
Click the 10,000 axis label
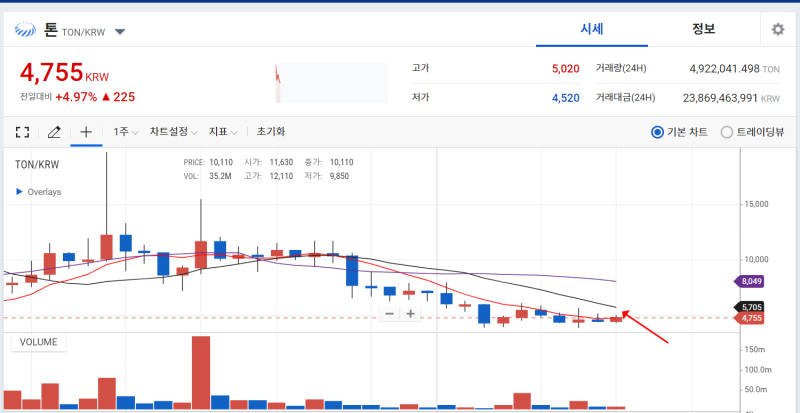point(755,259)
